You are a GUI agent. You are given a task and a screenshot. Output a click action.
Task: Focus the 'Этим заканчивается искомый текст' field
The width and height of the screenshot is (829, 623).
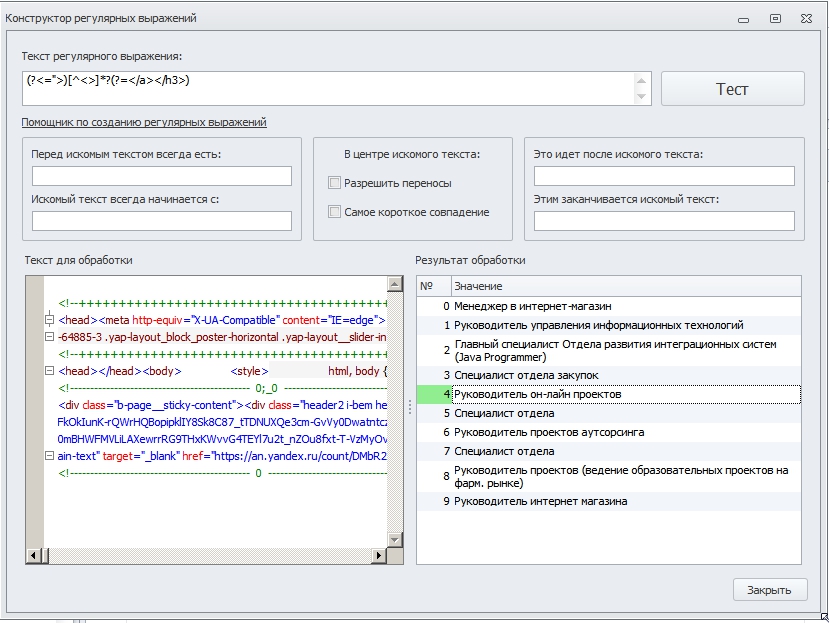(x=664, y=221)
